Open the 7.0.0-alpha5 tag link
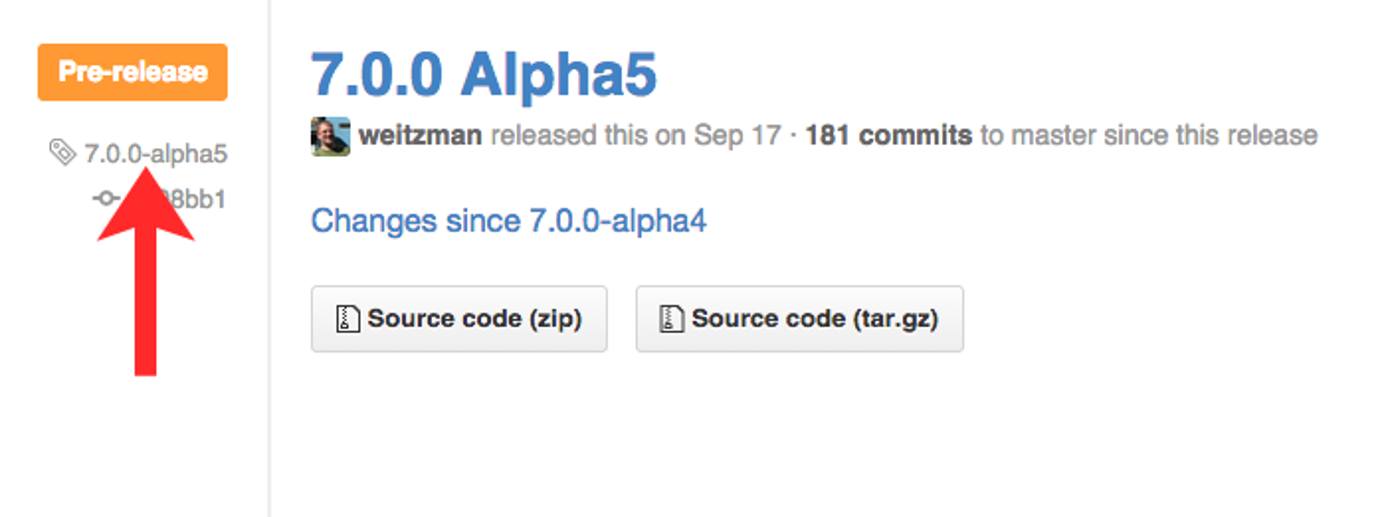This screenshot has width=1388, height=517. (x=156, y=154)
